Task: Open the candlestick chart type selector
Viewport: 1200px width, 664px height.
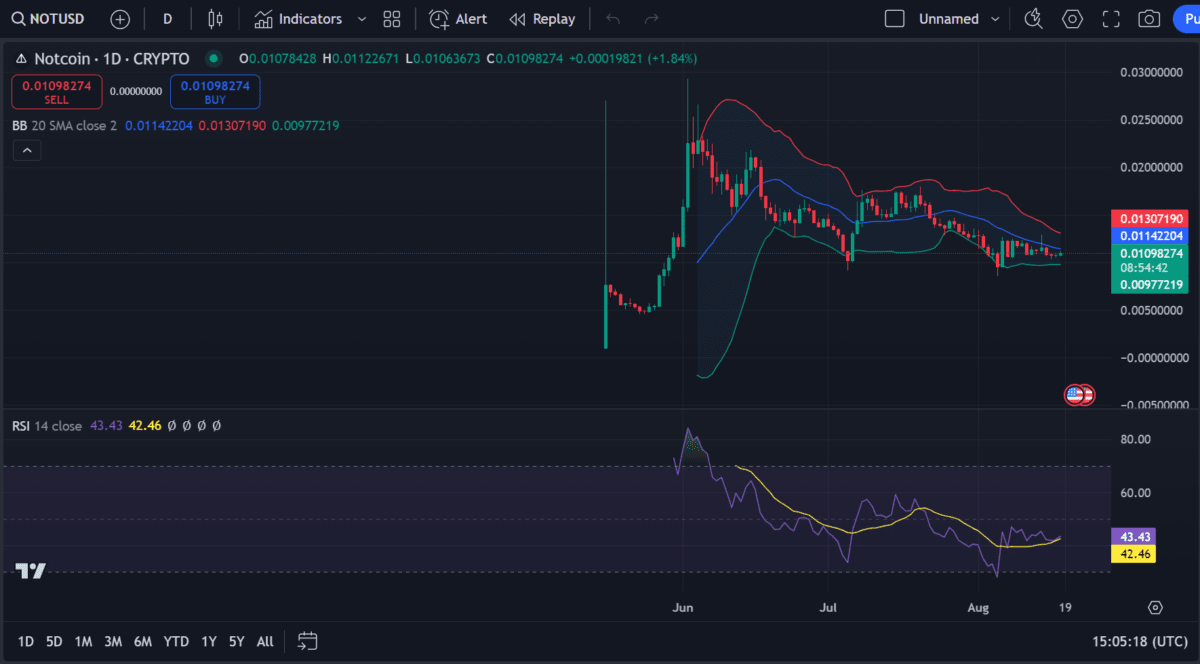Action: [215, 19]
